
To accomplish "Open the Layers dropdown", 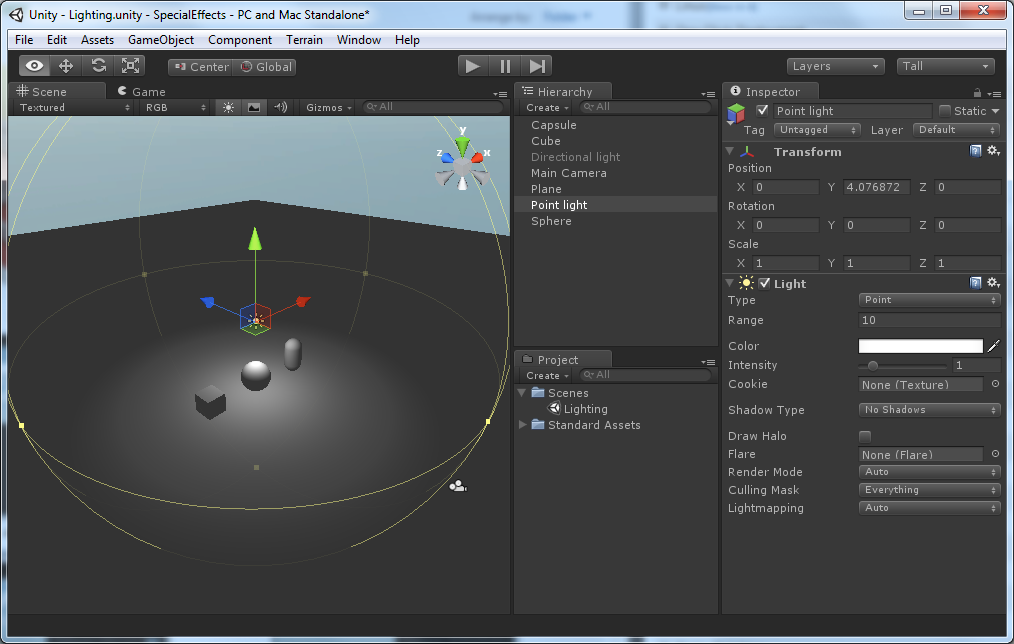I will point(835,66).
